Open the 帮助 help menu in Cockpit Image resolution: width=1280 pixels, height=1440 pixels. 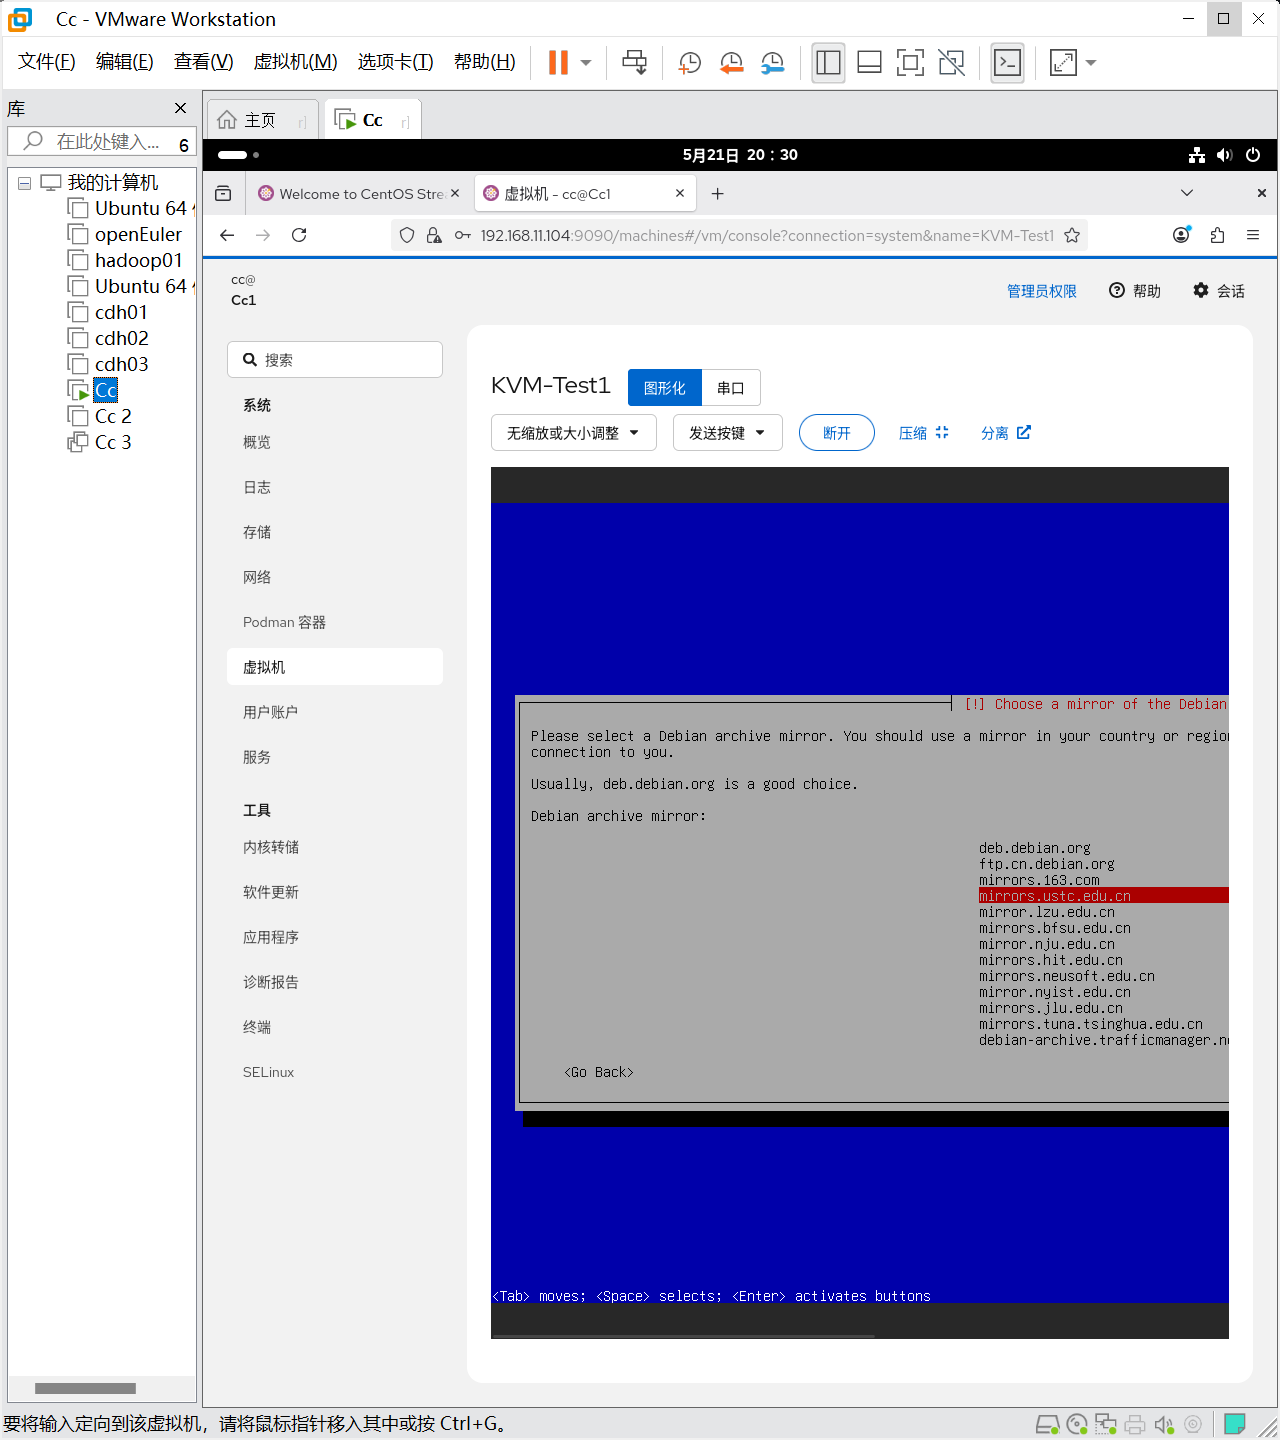[x=1135, y=291]
